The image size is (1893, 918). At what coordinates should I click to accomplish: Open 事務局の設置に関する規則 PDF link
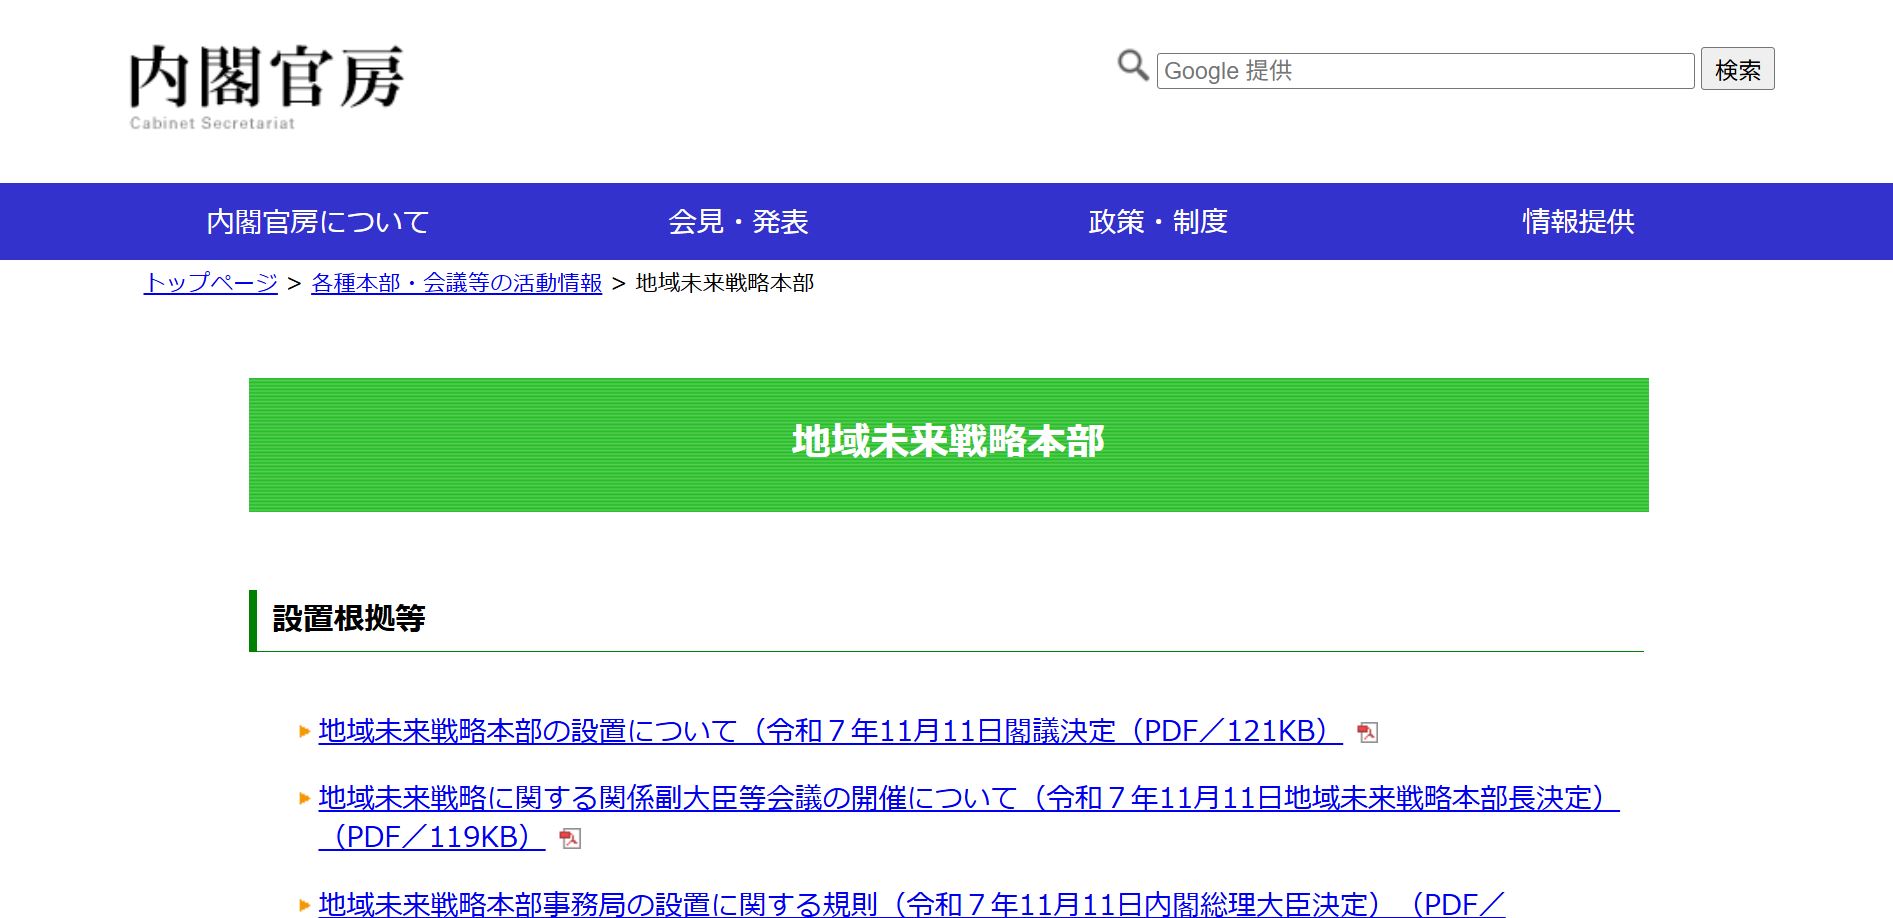pyautogui.click(x=910, y=904)
